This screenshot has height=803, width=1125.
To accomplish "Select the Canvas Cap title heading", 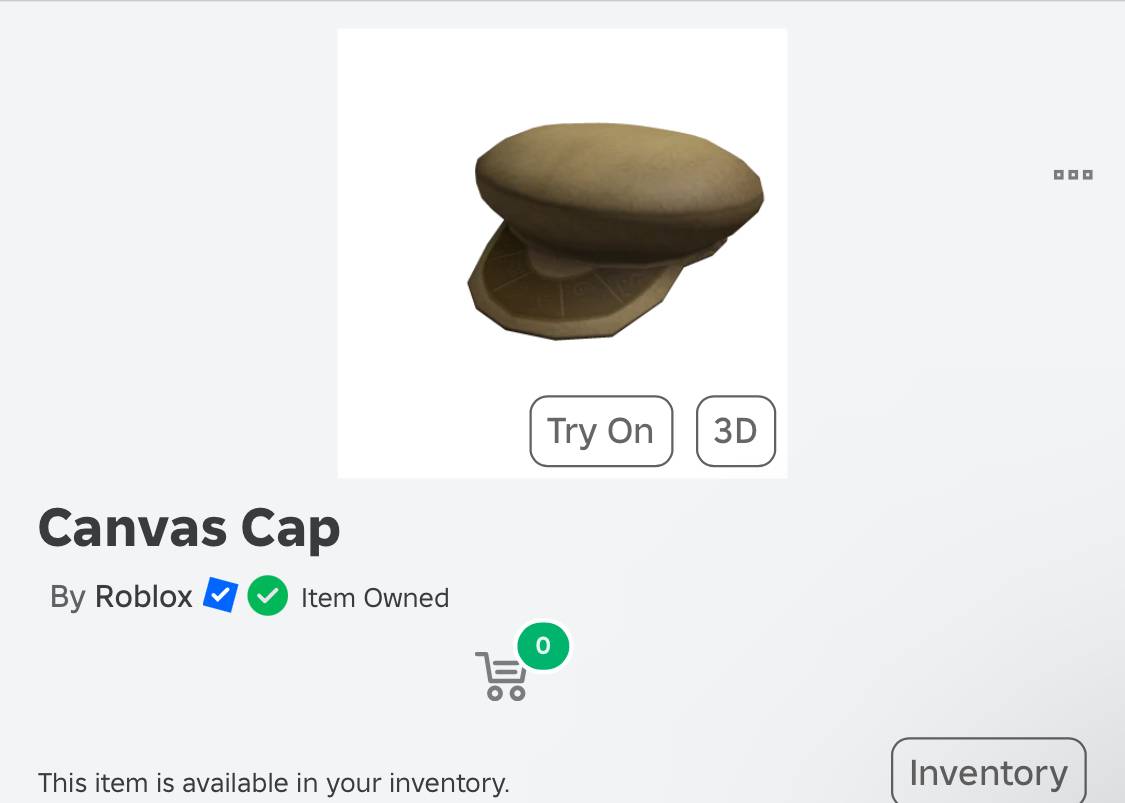I will (x=189, y=529).
